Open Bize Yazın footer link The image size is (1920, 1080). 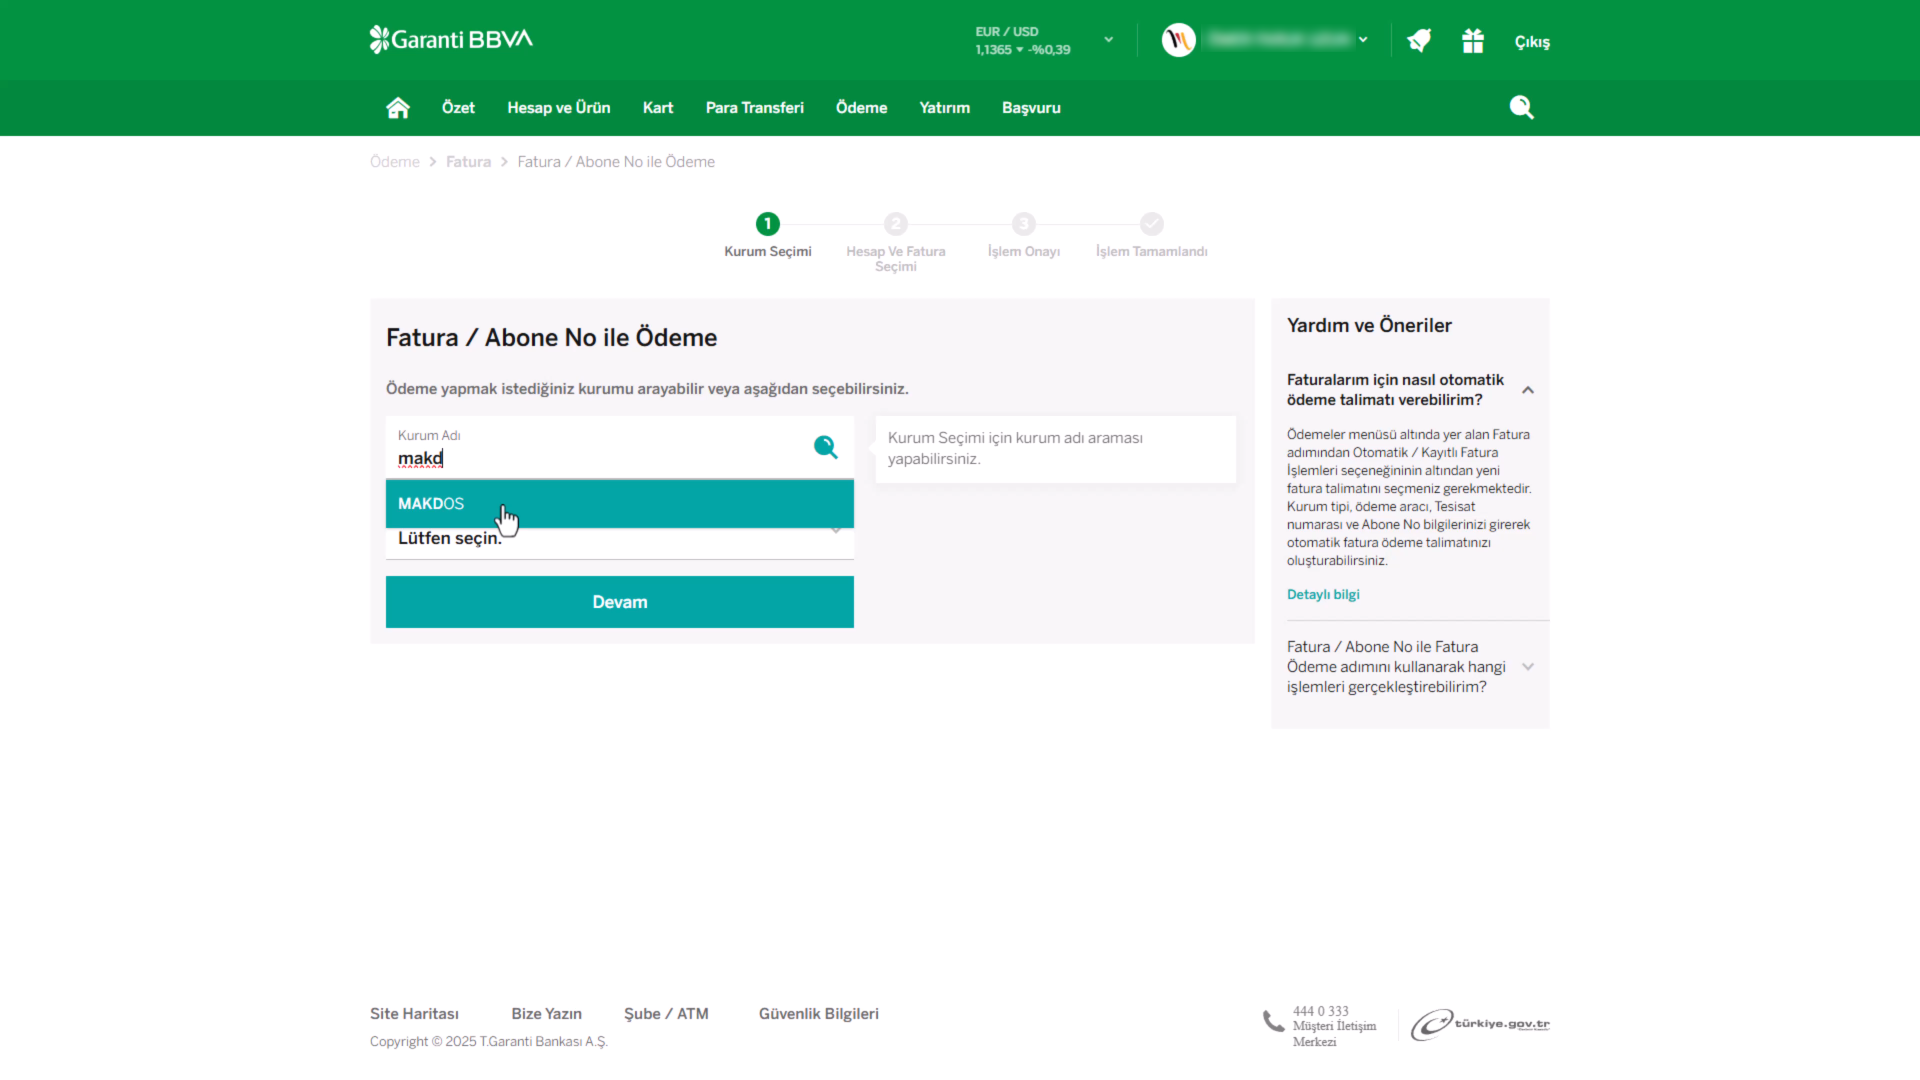546,1014
